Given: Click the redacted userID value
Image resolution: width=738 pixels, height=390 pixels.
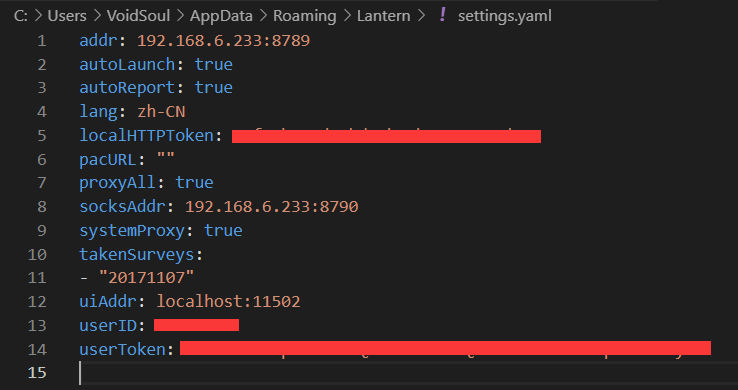Looking at the screenshot, I should coord(196,325).
